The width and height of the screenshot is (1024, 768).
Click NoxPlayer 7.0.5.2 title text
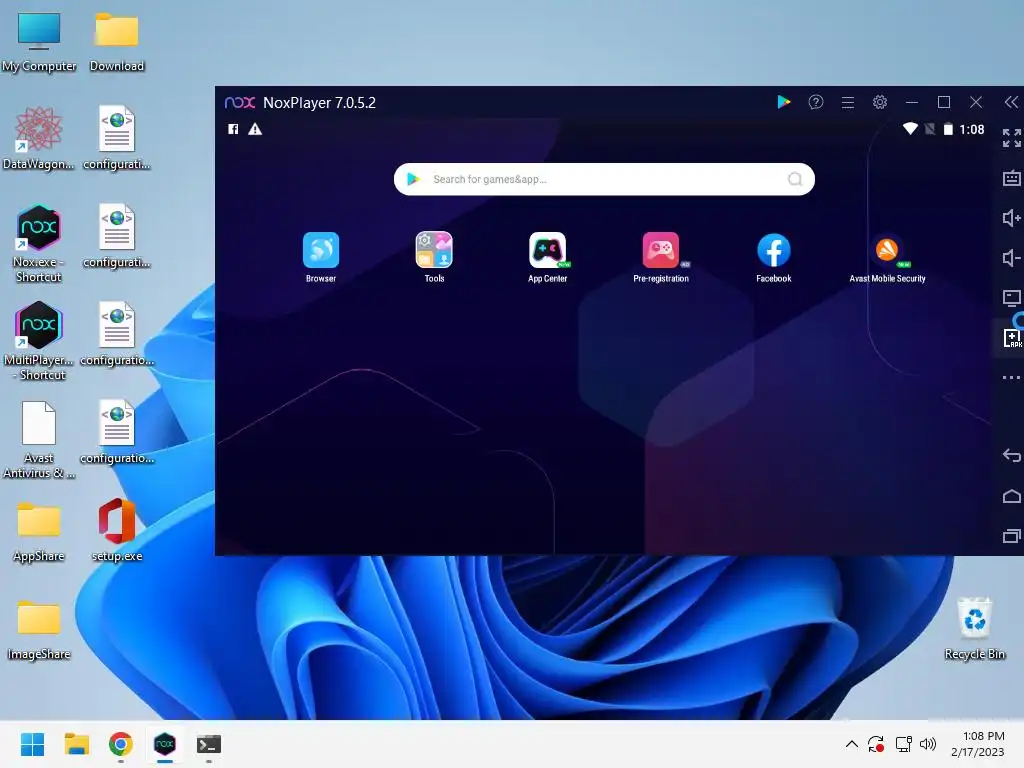click(x=319, y=103)
